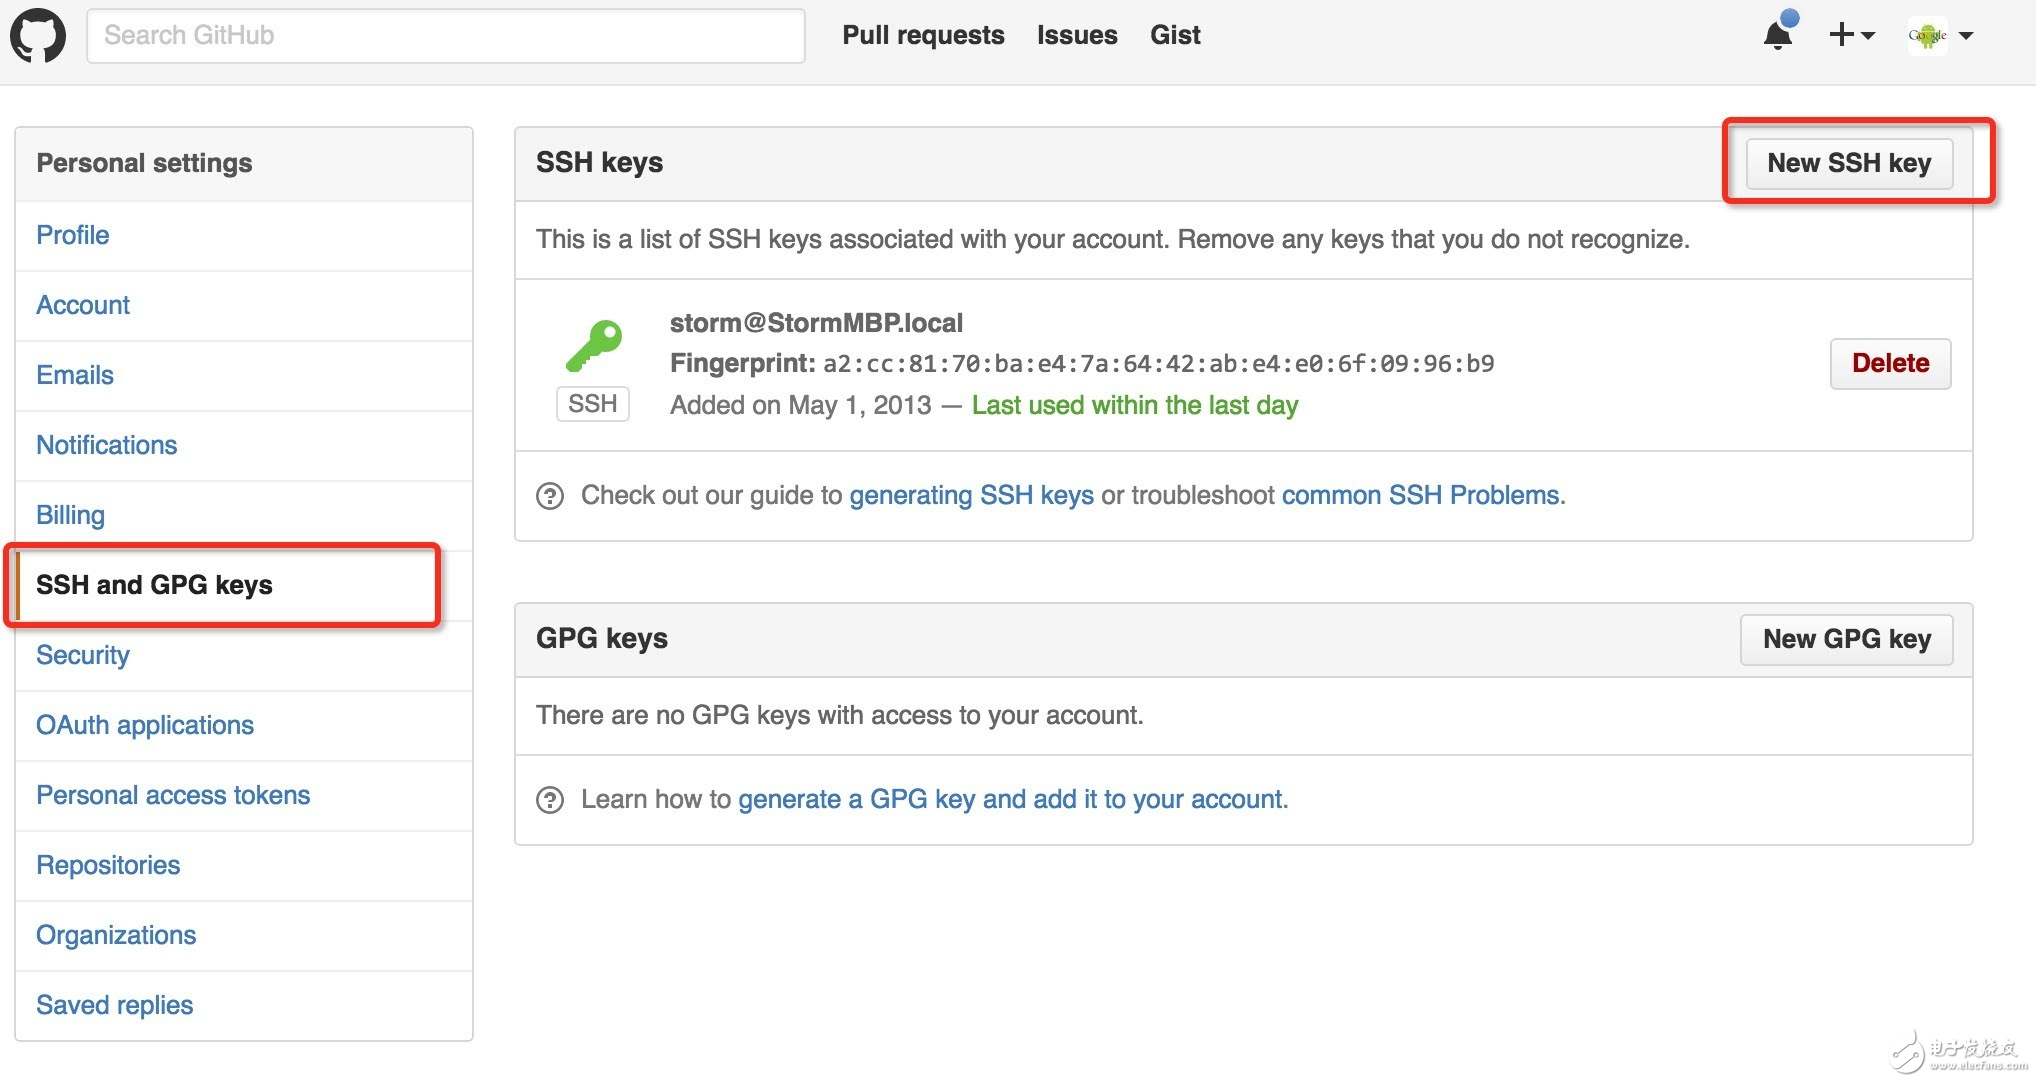Click the plus new item icon
The width and height of the screenshot is (2036, 1082).
click(x=1839, y=34)
